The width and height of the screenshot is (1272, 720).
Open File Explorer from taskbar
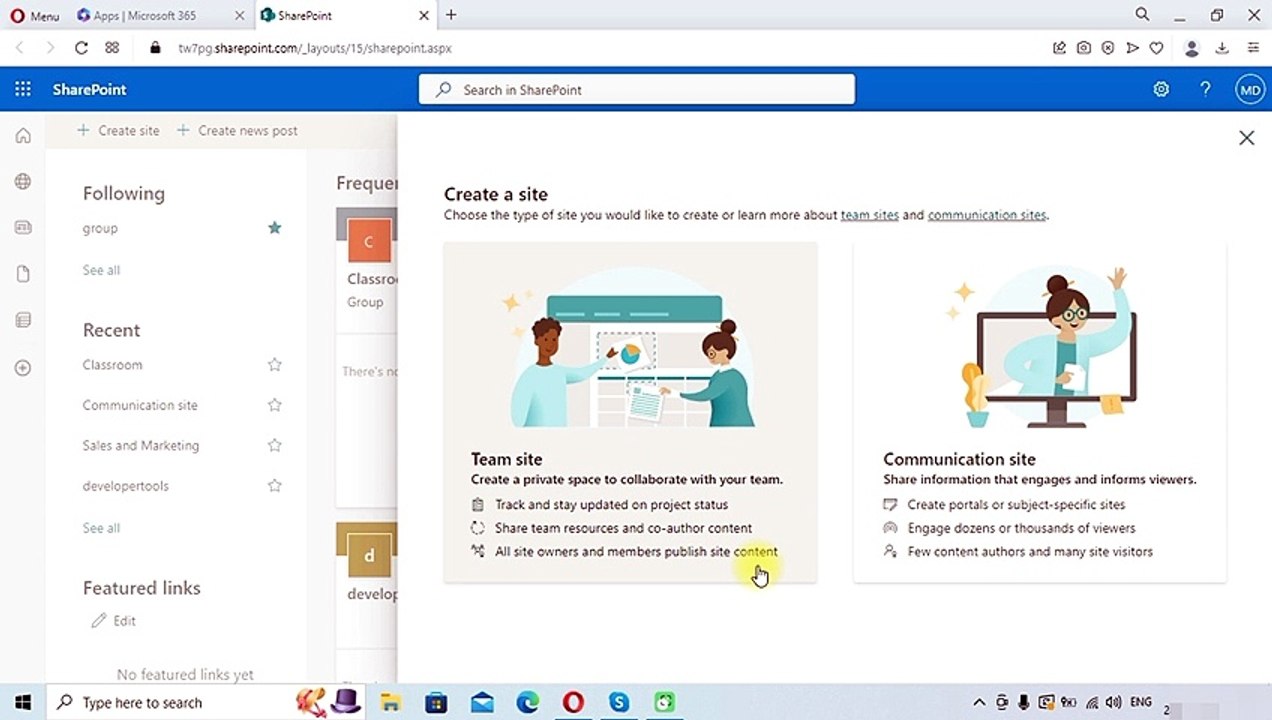tap(390, 703)
